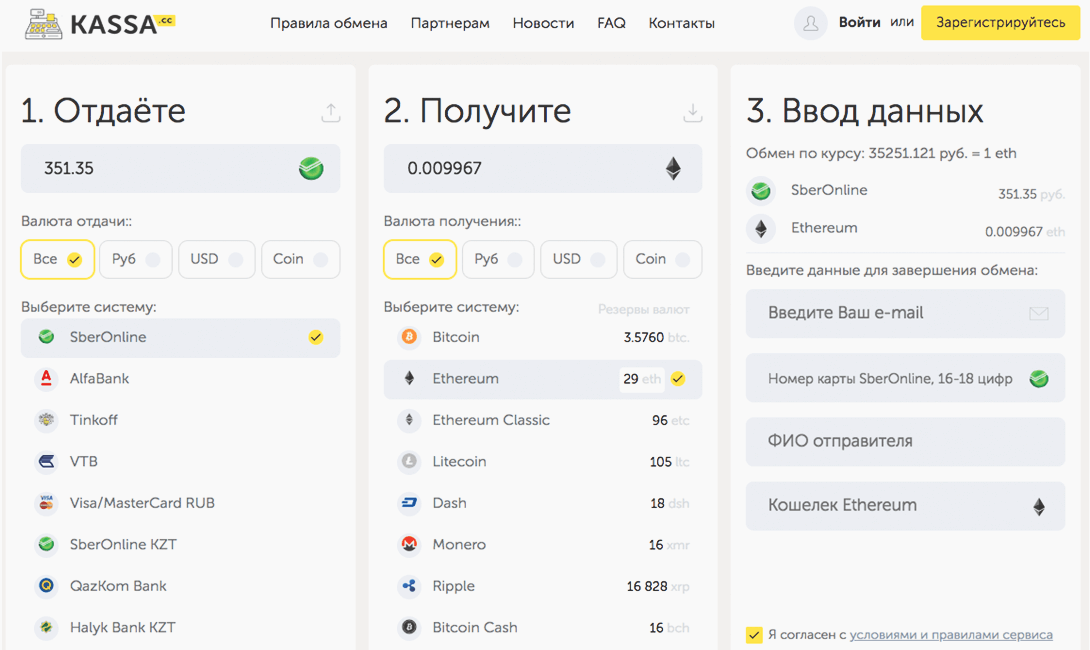Select Ripple in the receive list
Screen dimensions: 1090x650
pos(543,585)
